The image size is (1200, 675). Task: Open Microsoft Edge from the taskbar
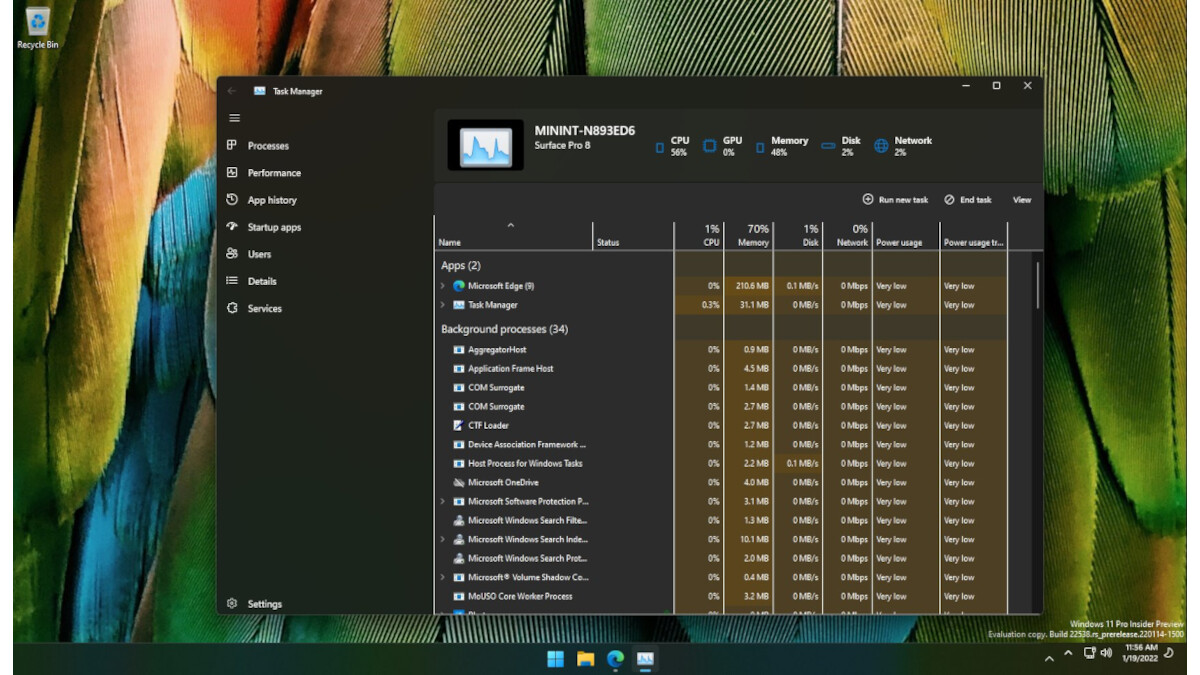[x=617, y=660]
